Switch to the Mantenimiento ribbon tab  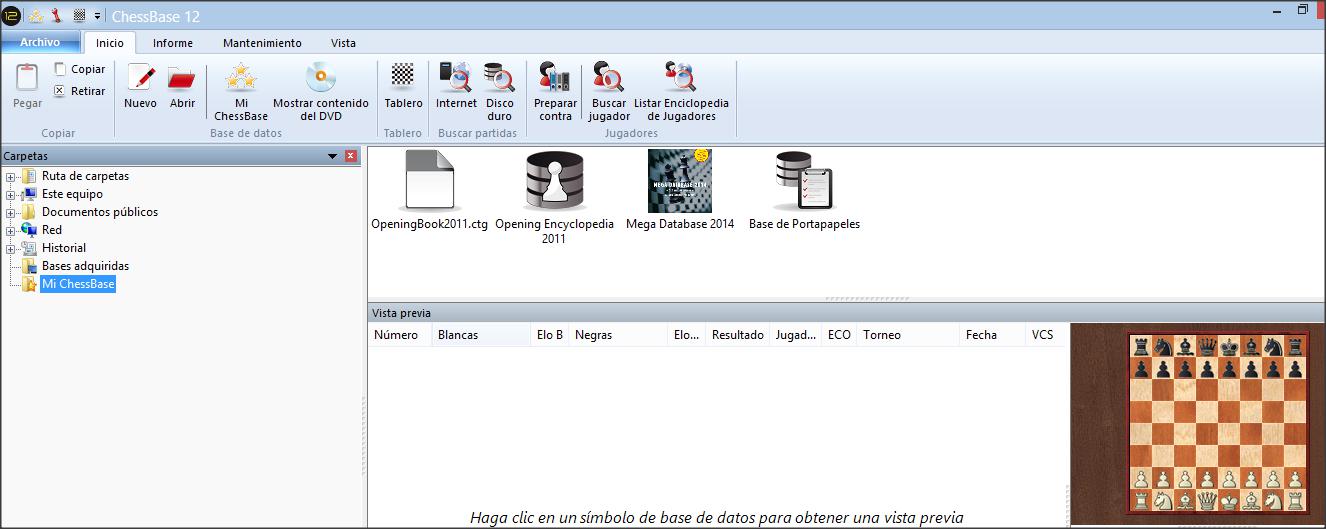[262, 43]
